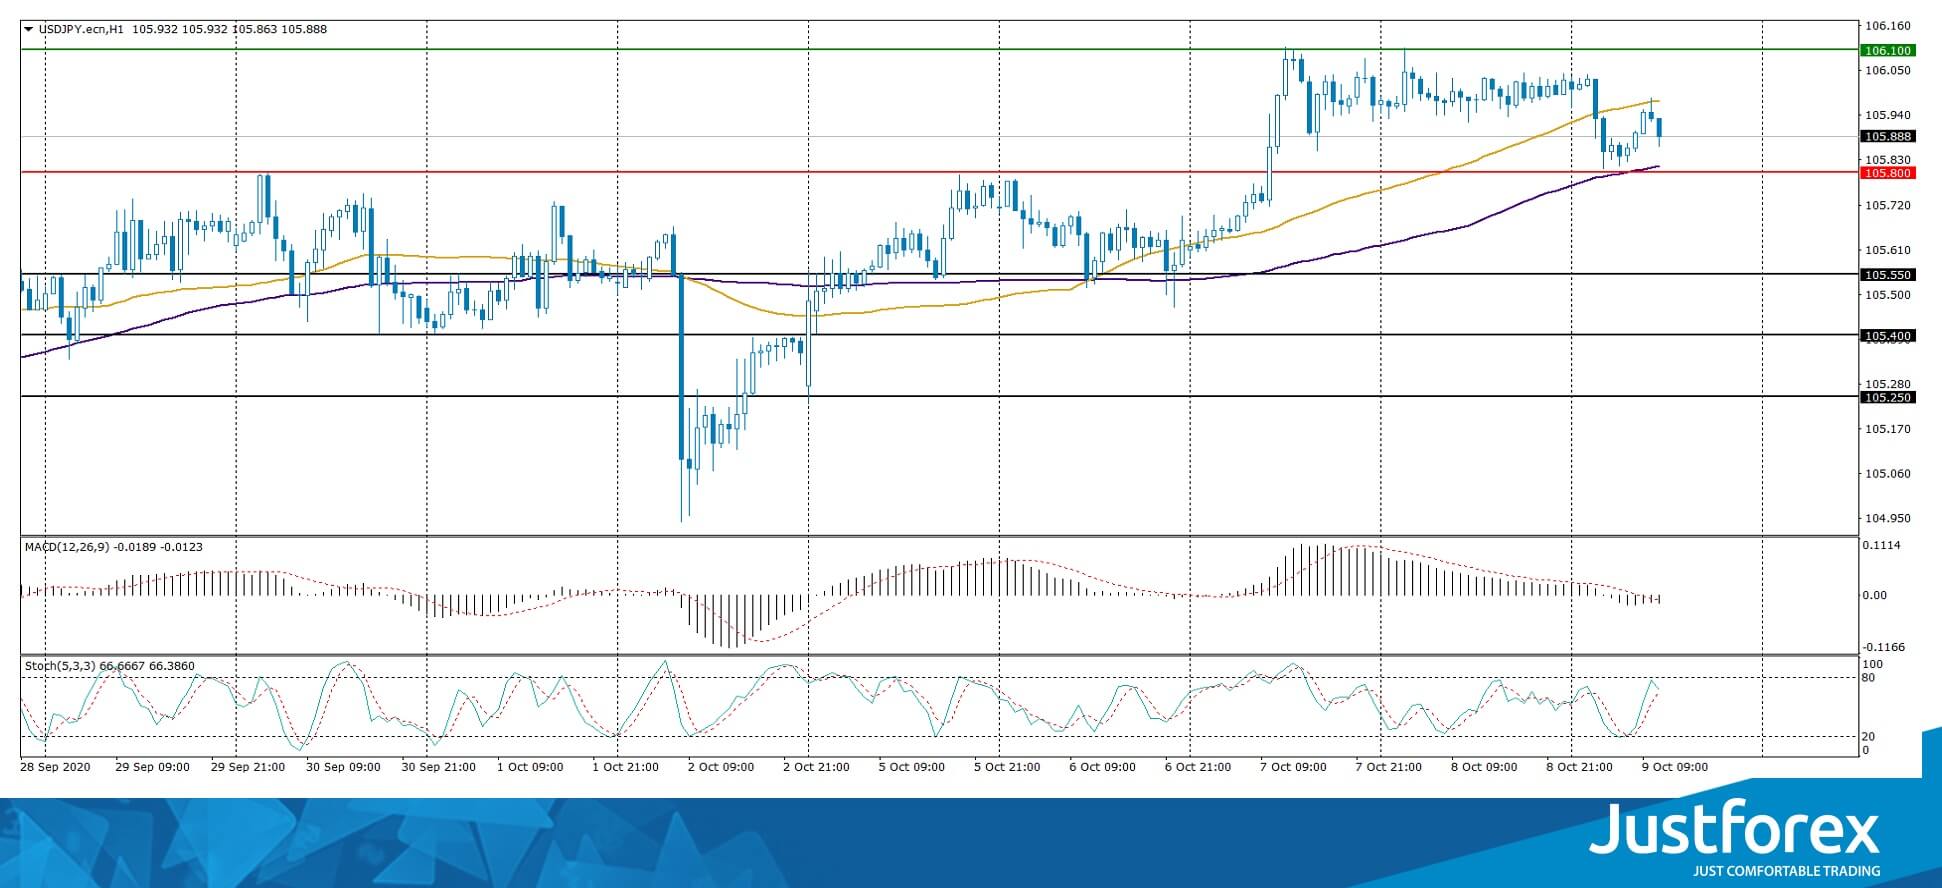Viewport: 1942px width, 888px height.
Task: Click the 7 Oct 09:00 time label
Action: [1293, 767]
